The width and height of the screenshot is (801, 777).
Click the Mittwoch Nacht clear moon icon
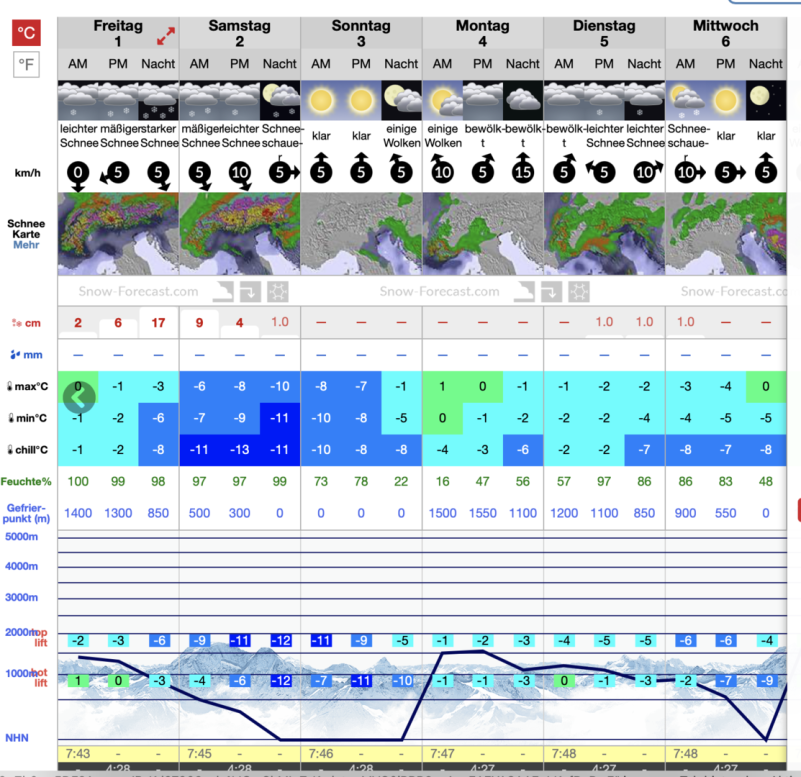point(765,101)
